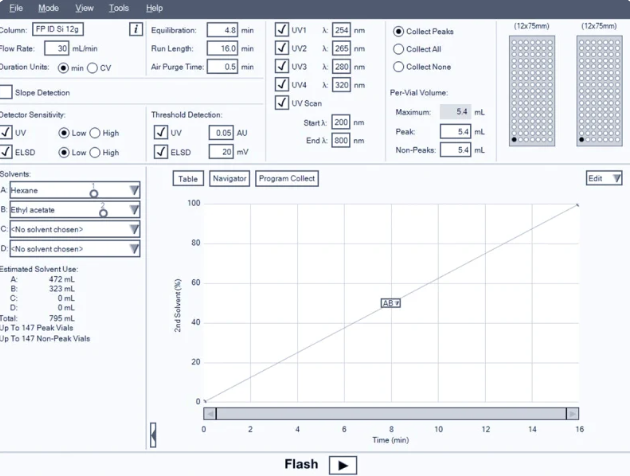Start the Flash run play button
The height and width of the screenshot is (476, 630).
pyautogui.click(x=343, y=465)
